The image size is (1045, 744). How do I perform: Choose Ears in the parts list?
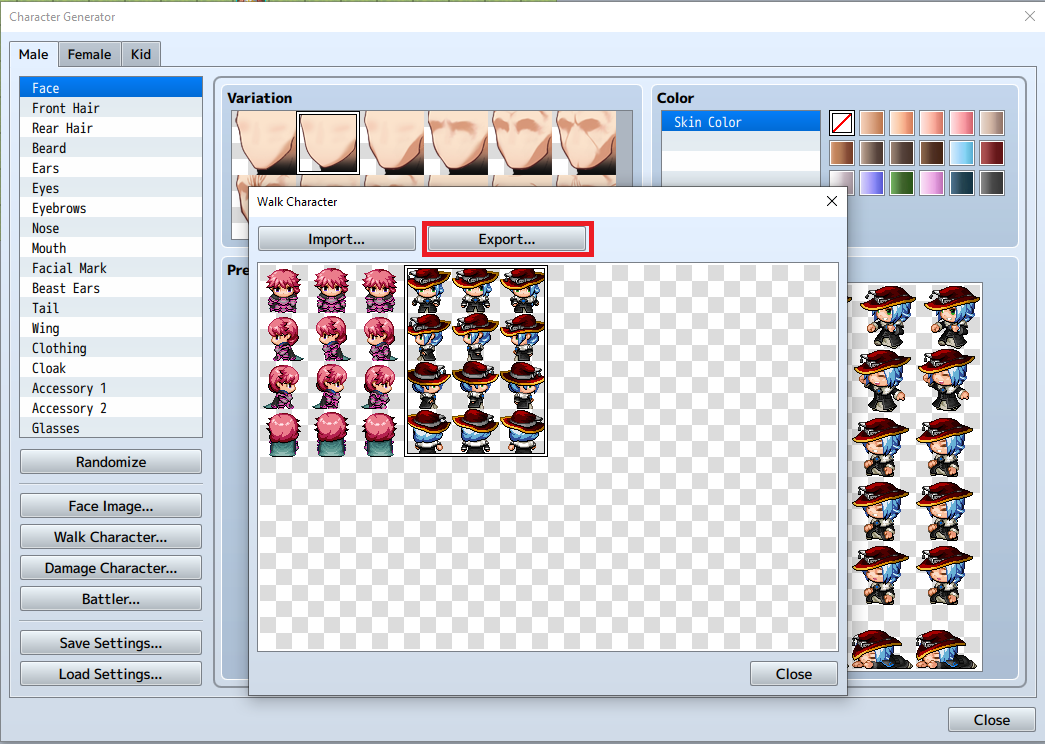click(x=111, y=167)
